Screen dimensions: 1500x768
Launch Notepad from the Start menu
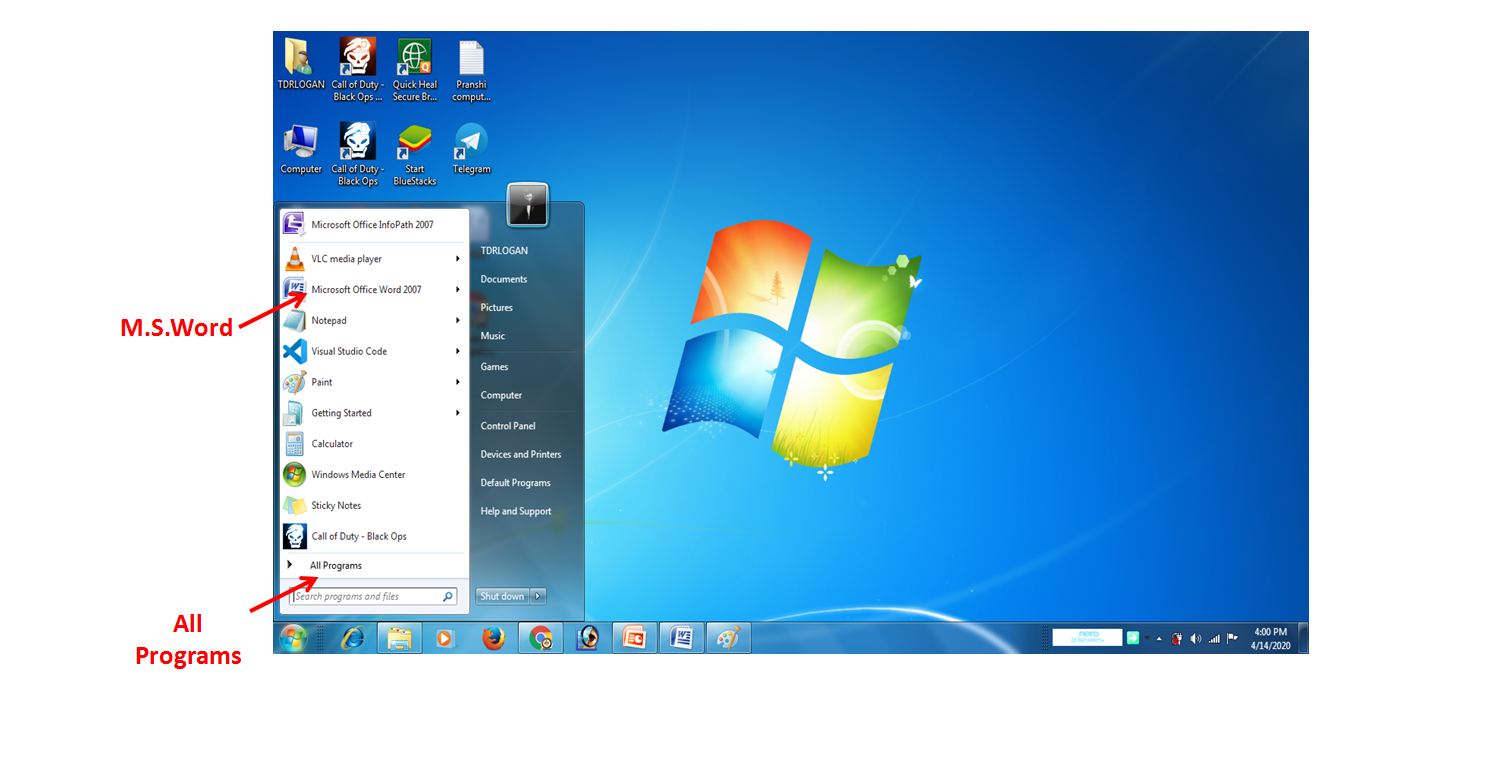374,321
